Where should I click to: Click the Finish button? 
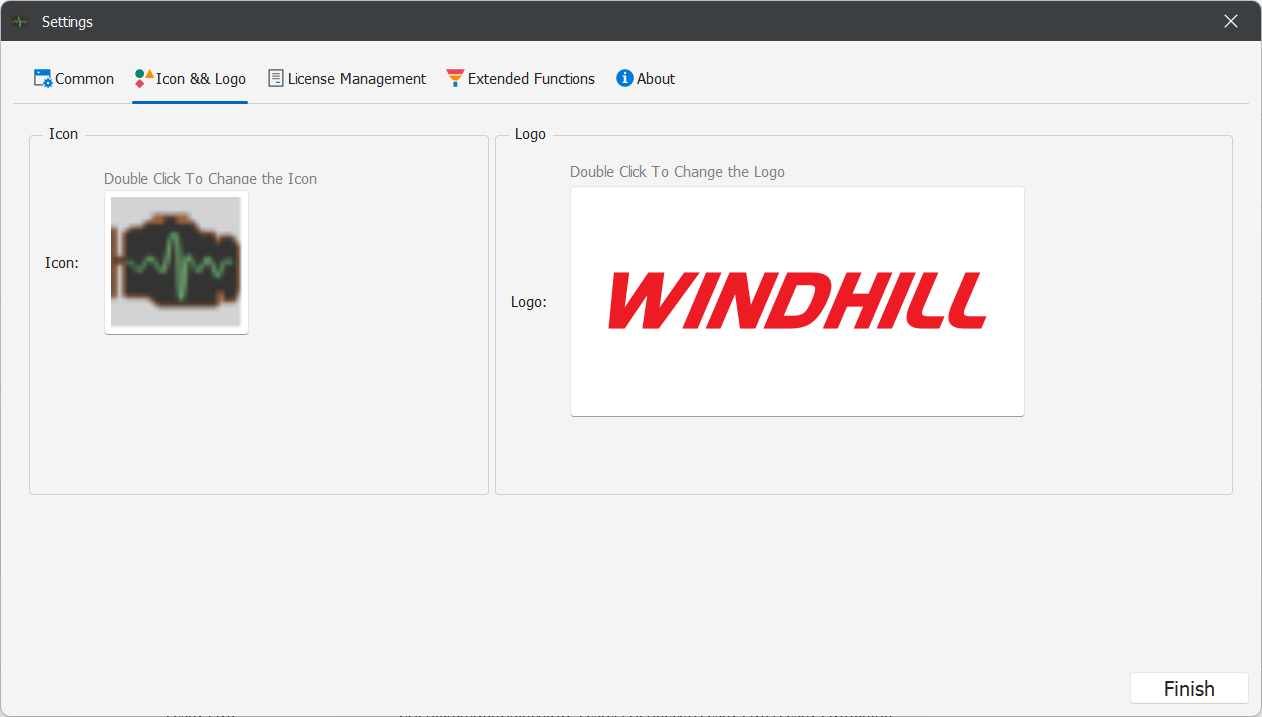point(1189,689)
